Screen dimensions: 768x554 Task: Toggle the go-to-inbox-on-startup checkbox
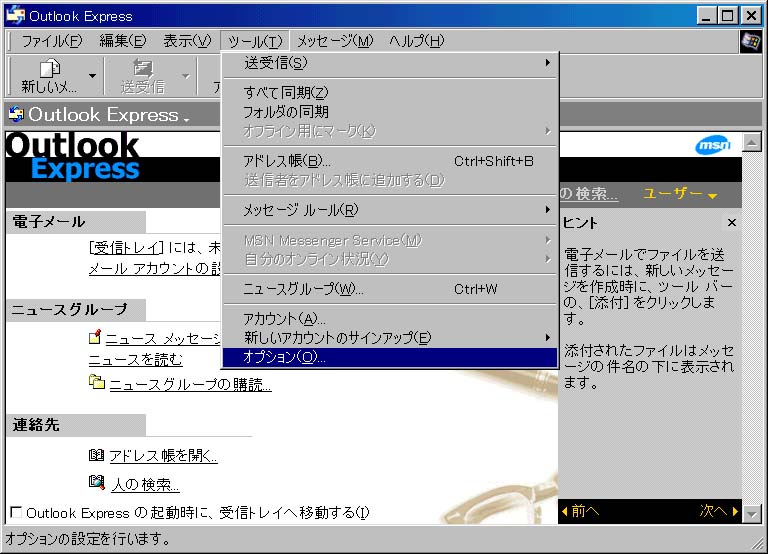click(16, 512)
